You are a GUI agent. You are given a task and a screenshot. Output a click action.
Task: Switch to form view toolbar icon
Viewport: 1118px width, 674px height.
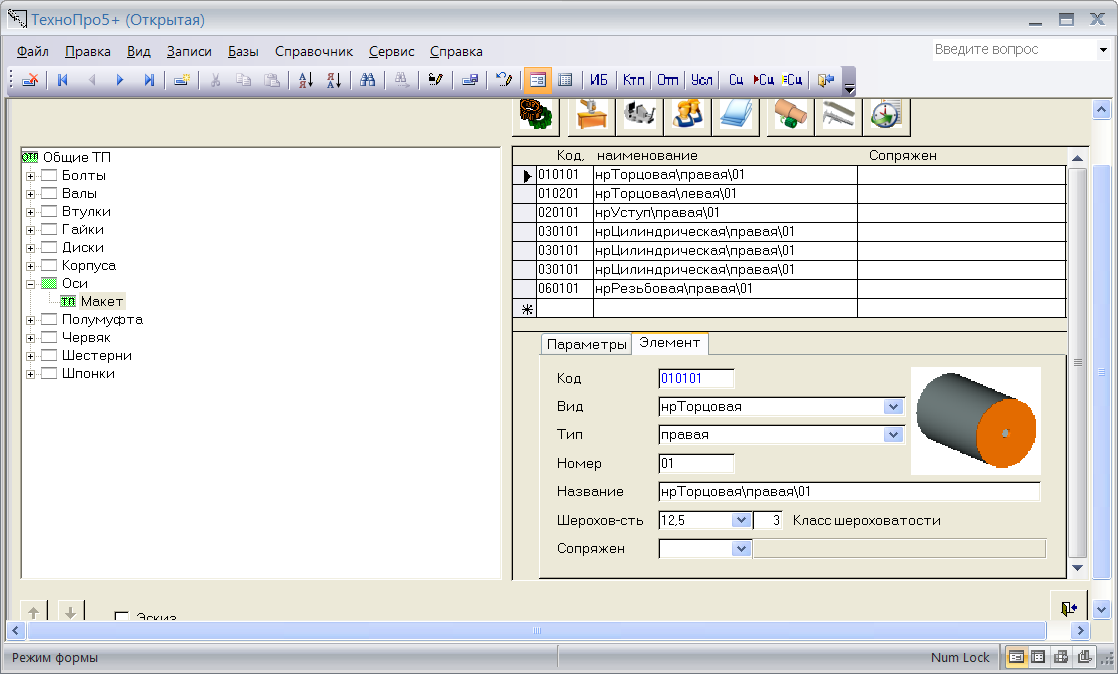click(x=538, y=80)
